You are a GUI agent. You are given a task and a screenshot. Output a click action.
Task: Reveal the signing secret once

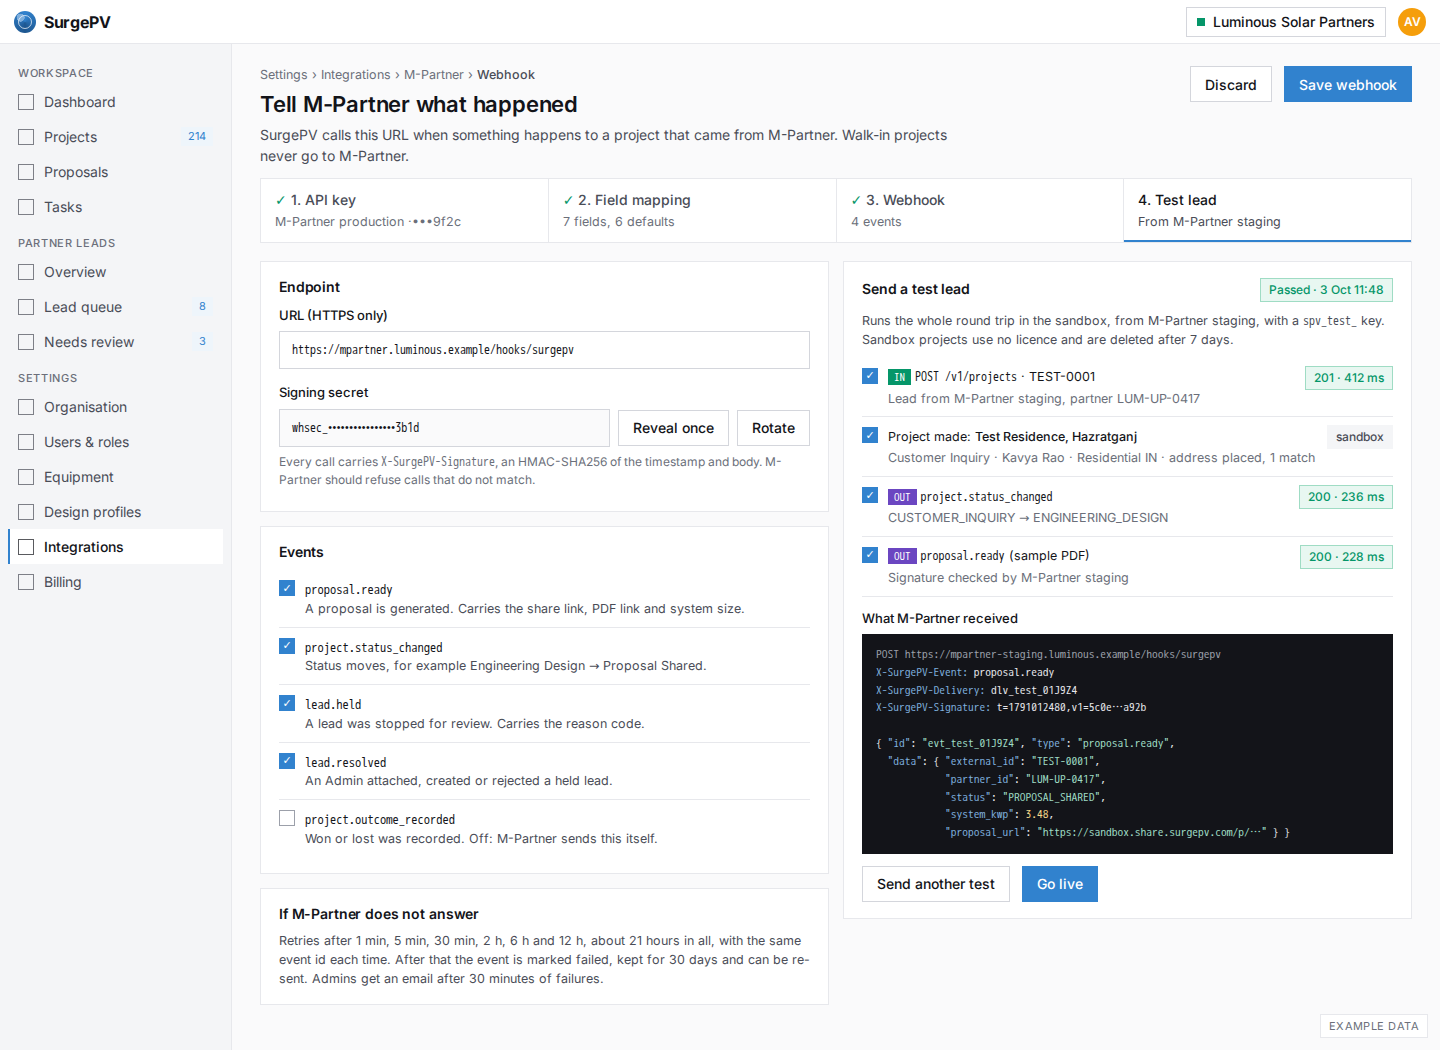(673, 428)
